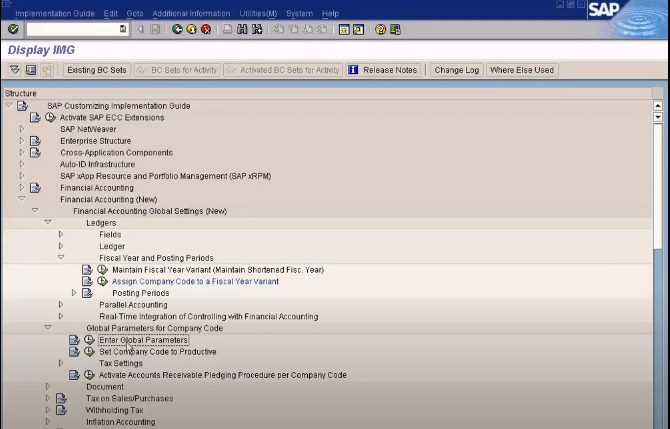Click the Existing BC Sets button

click(x=97, y=70)
